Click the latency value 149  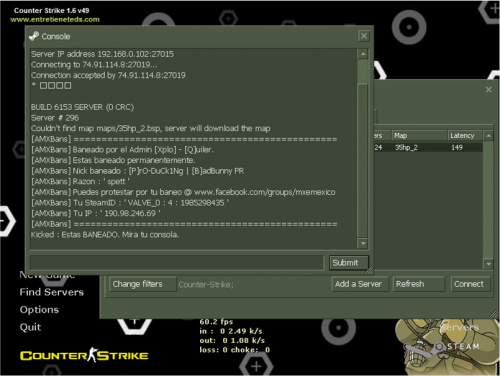[457, 147]
